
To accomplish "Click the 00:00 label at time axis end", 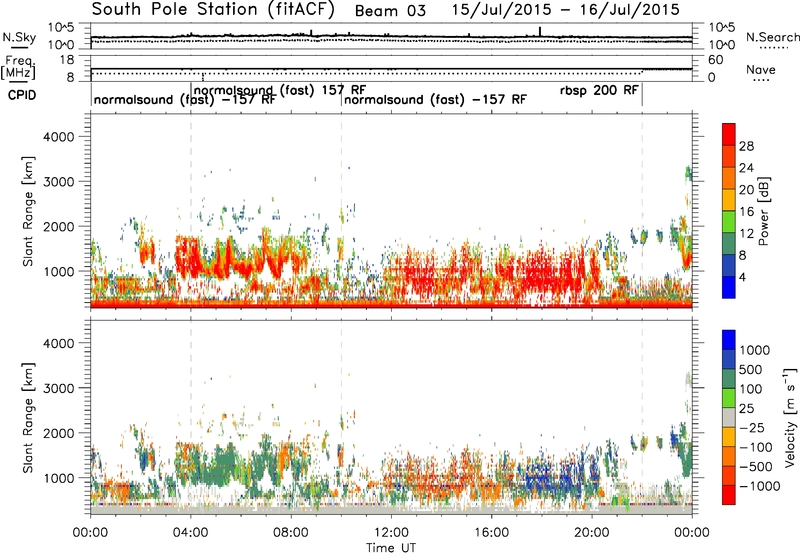I will (691, 533).
